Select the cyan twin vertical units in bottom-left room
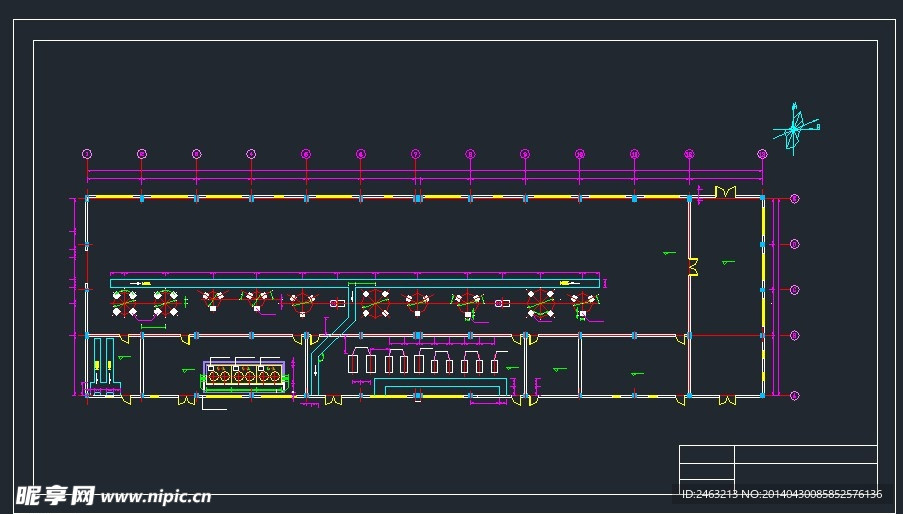Viewport: 903px width, 514px height. click(100, 364)
